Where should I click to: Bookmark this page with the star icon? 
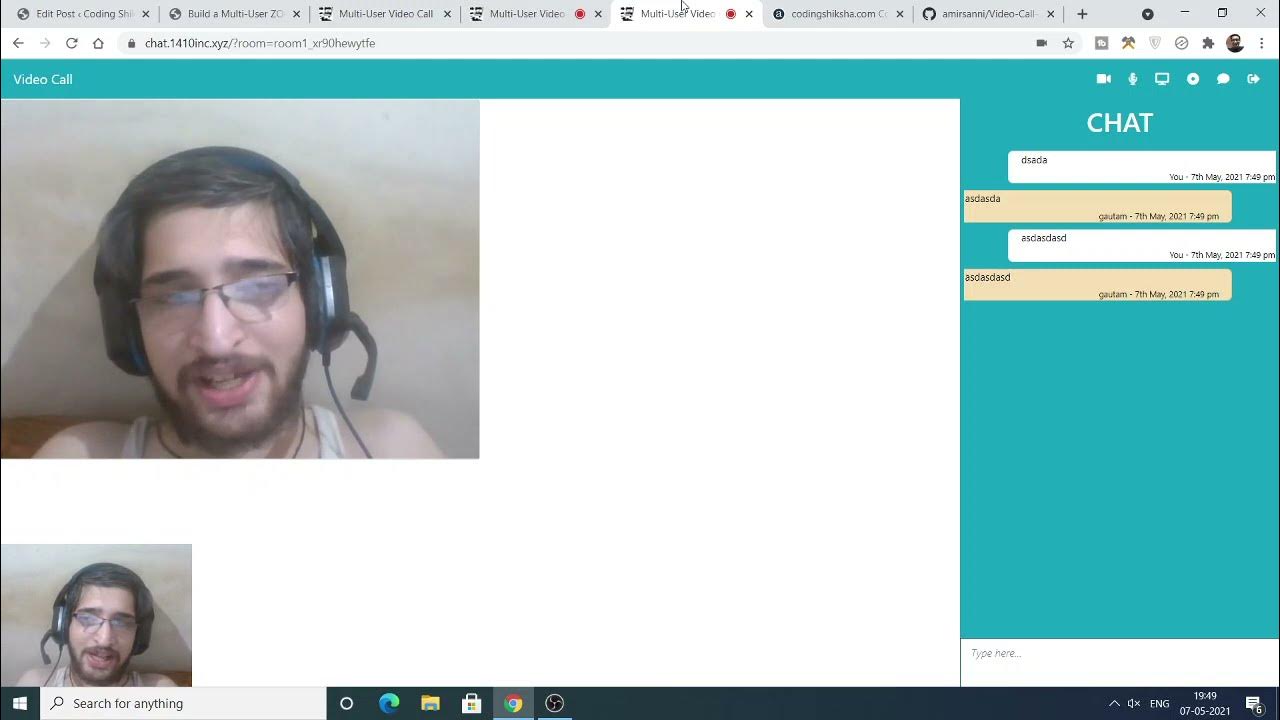click(1068, 43)
